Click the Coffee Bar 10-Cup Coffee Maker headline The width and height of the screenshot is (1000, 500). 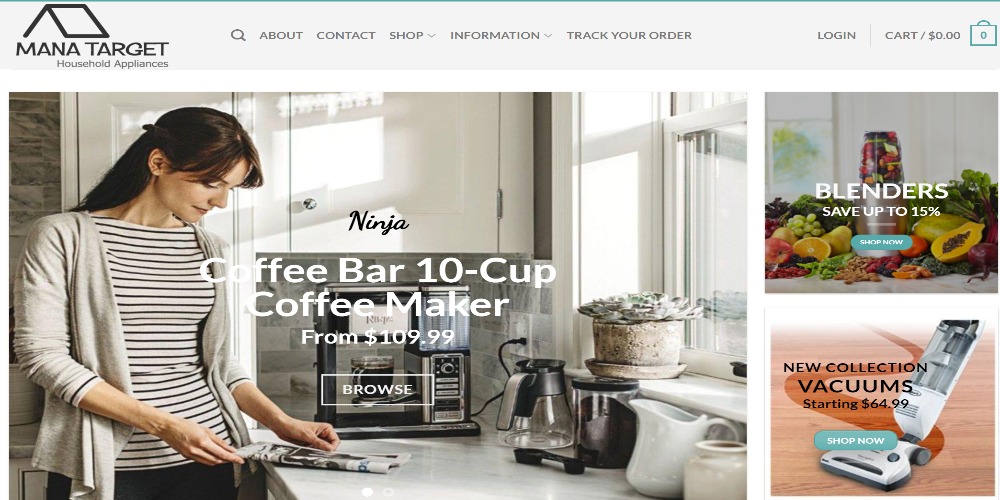(378, 288)
